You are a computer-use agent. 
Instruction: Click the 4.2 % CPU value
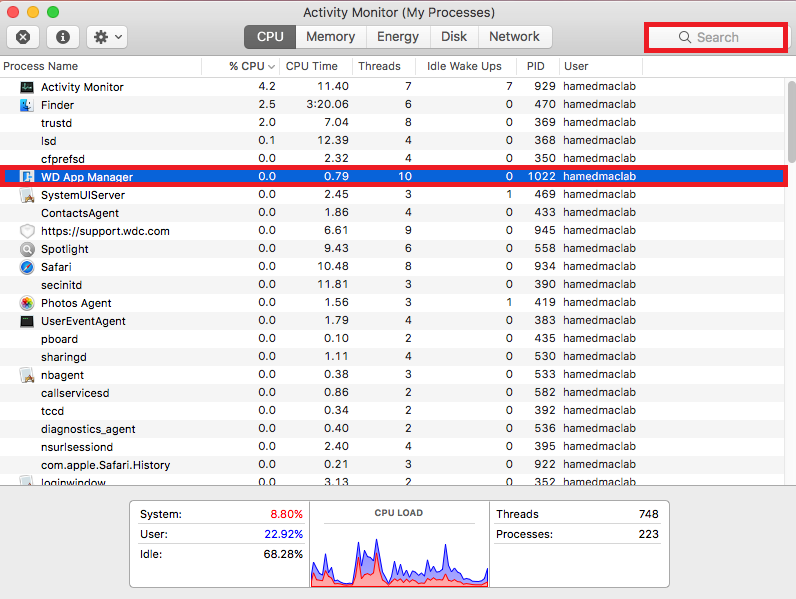point(267,86)
